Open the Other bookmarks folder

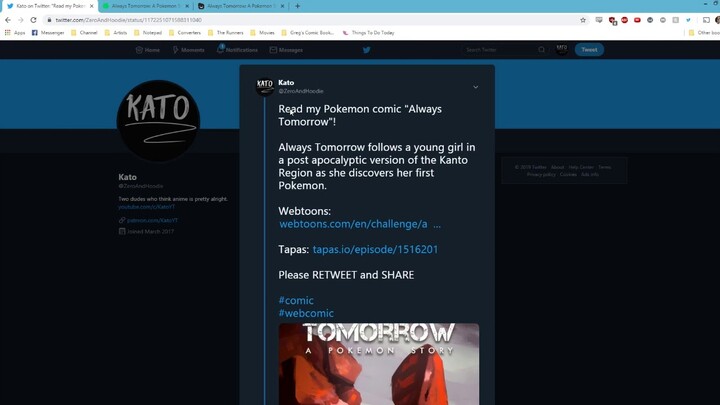coord(704,33)
